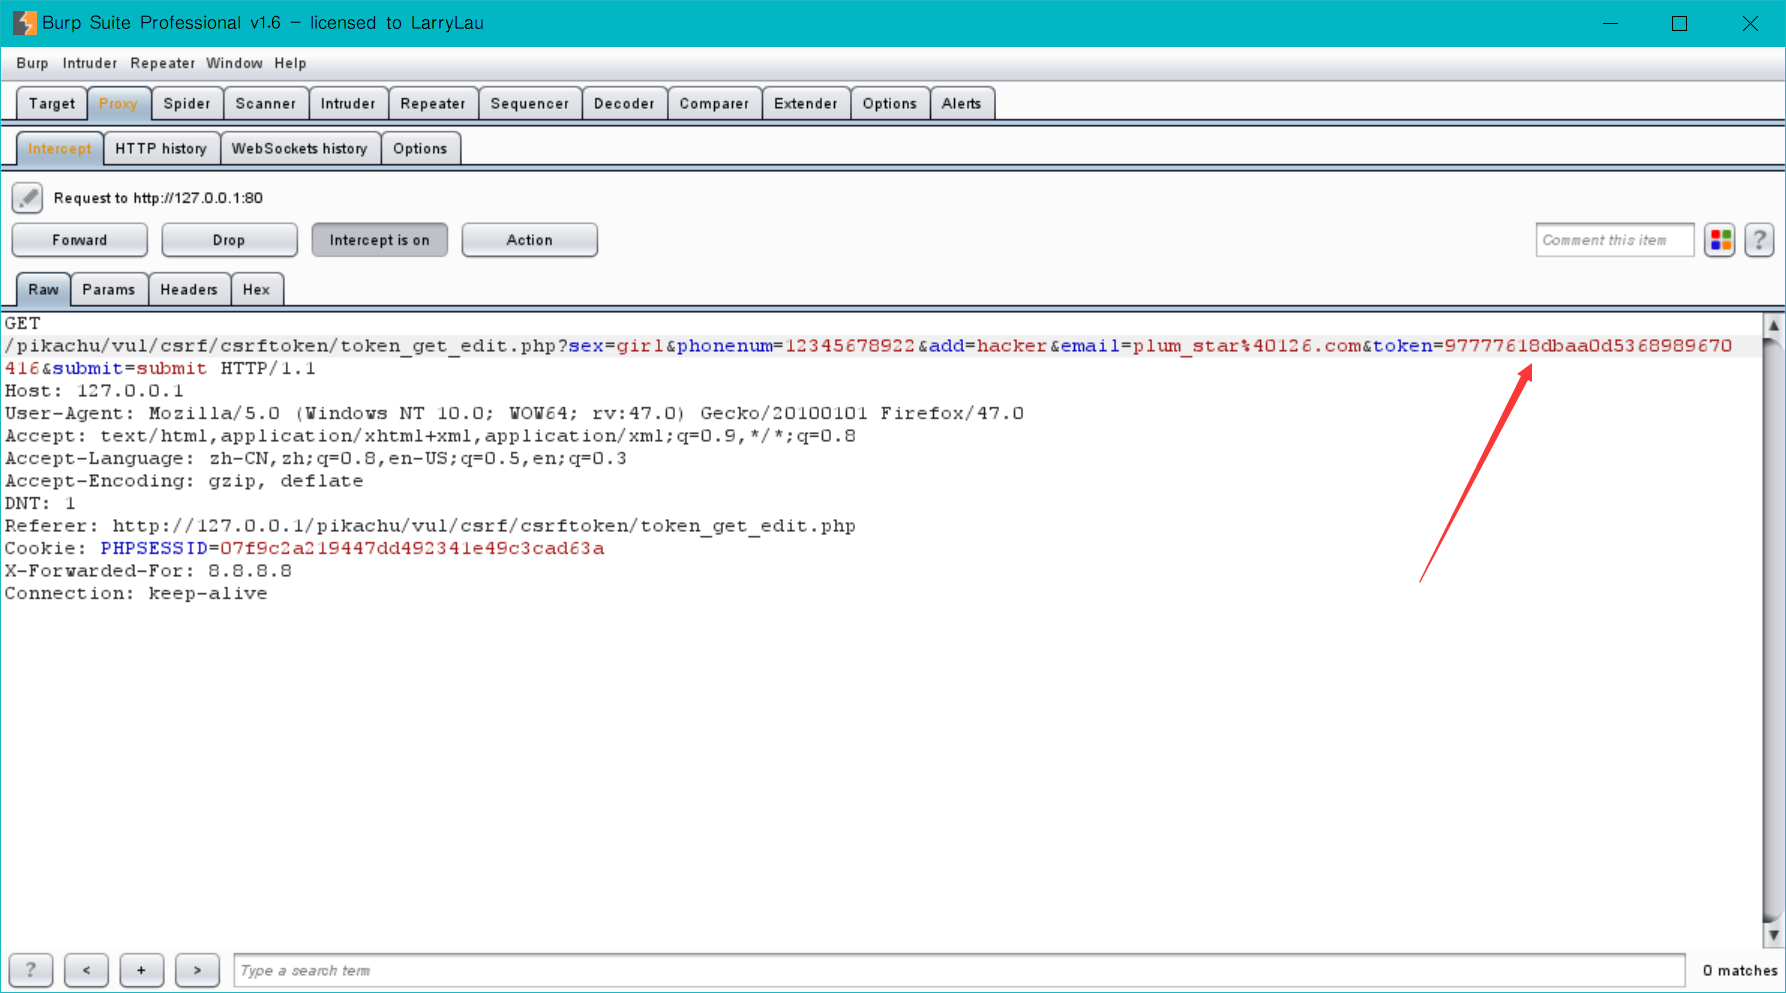This screenshot has height=993, width=1786.
Task: Forward the intercepted request
Action: tap(80, 240)
